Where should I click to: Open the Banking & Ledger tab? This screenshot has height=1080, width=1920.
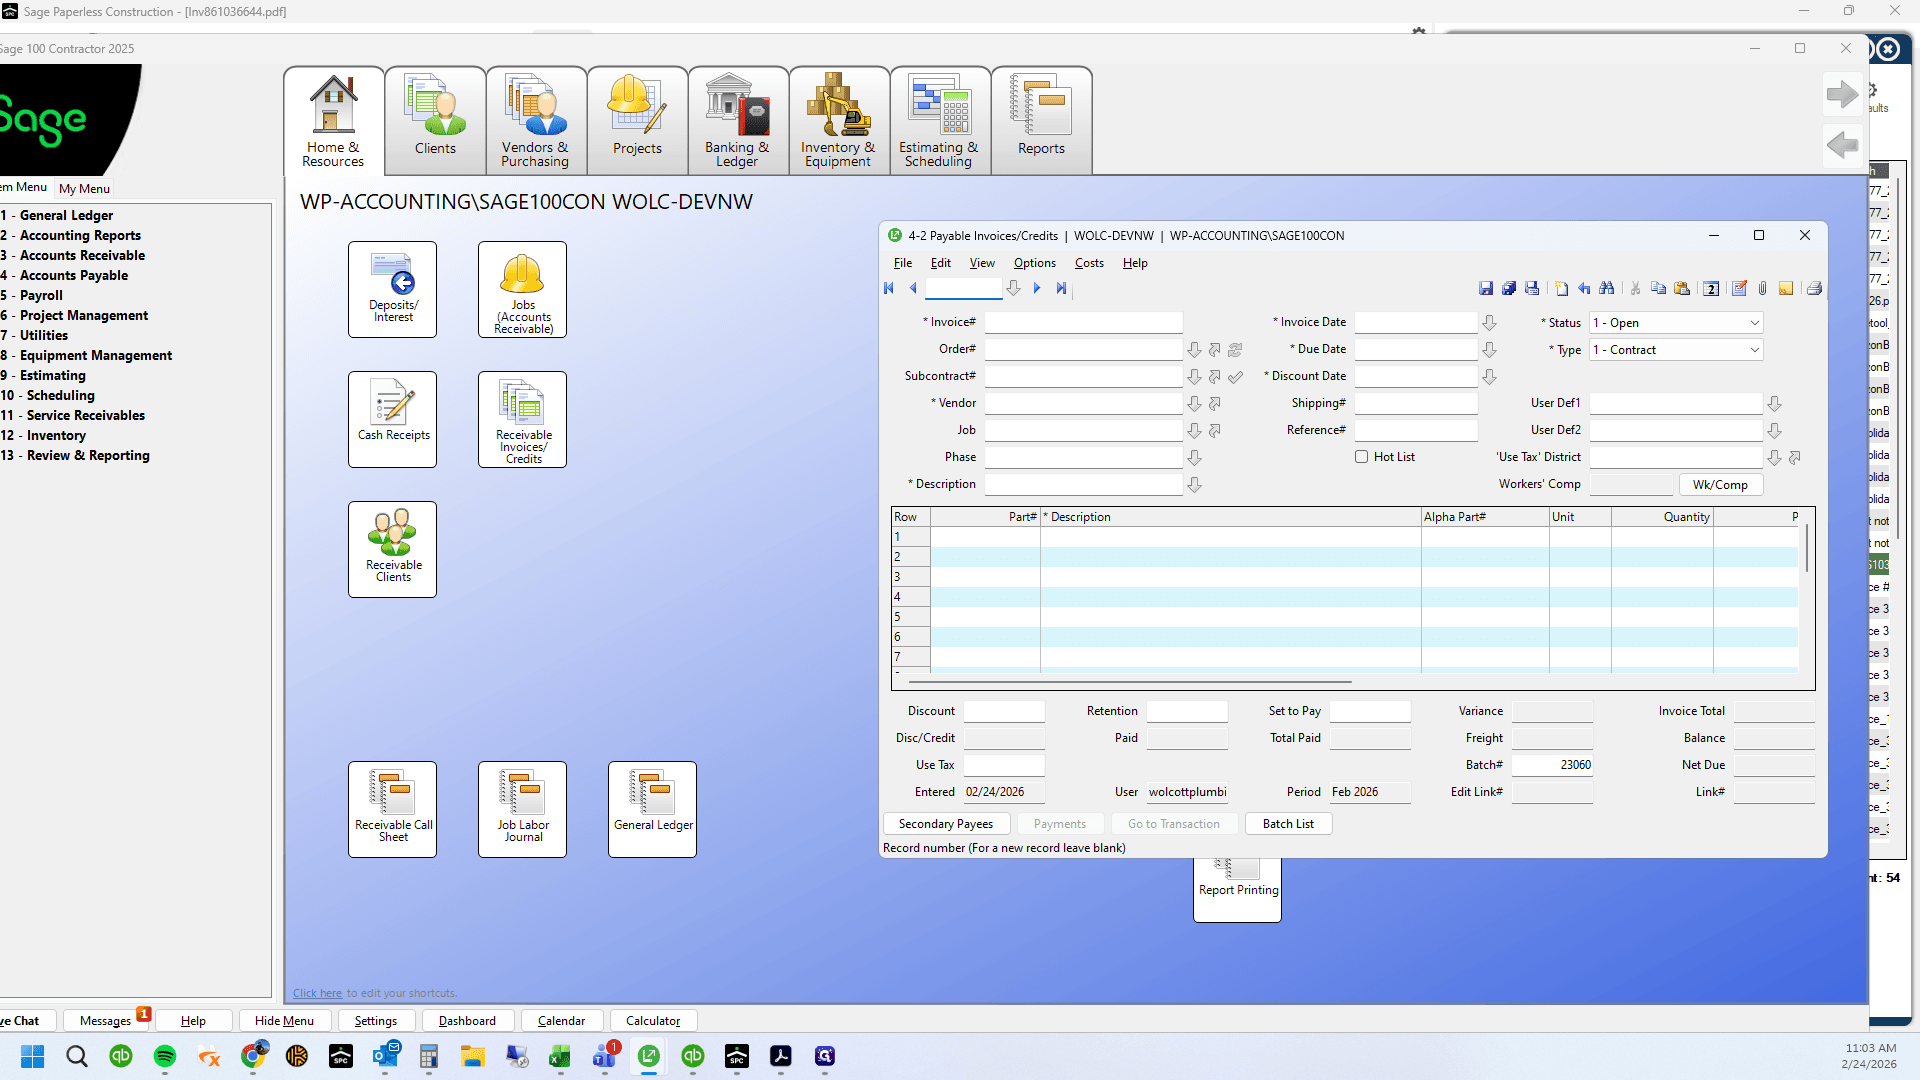tap(738, 121)
